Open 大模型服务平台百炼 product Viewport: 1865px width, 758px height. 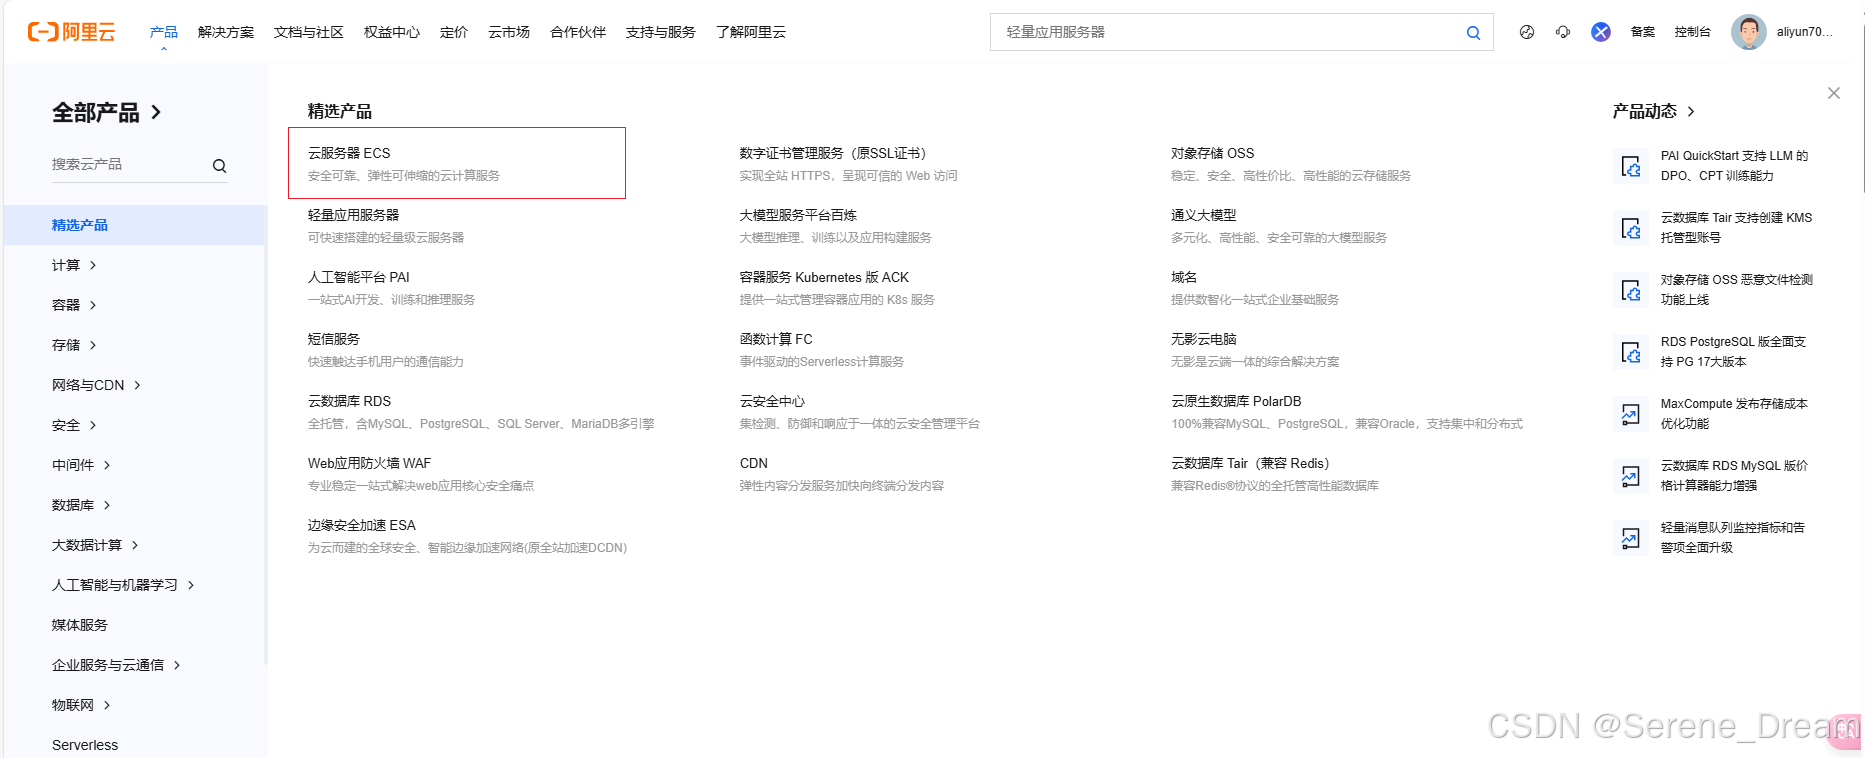[798, 215]
